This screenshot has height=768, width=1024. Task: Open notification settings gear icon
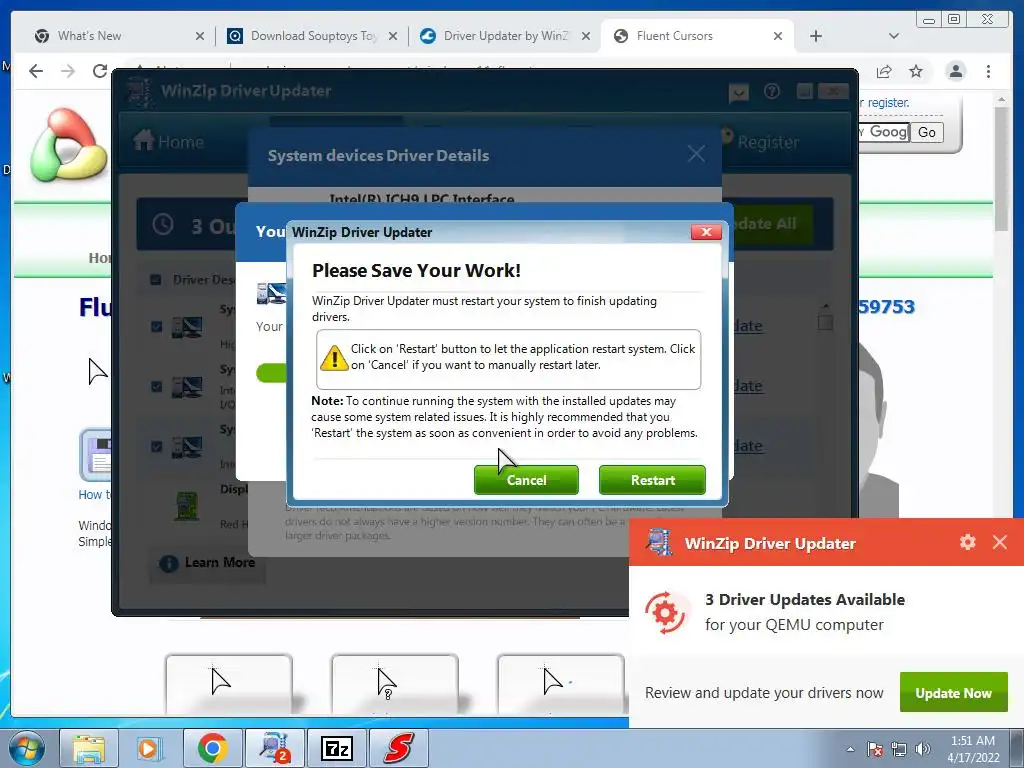point(967,542)
